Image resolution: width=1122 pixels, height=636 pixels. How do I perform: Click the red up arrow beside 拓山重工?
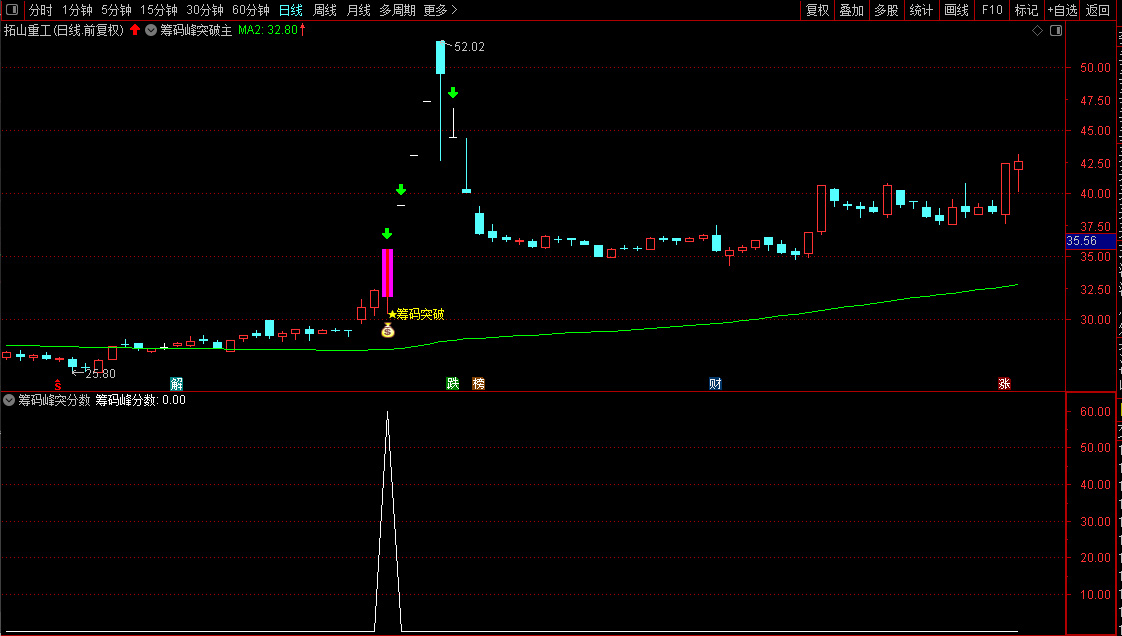pos(135,30)
